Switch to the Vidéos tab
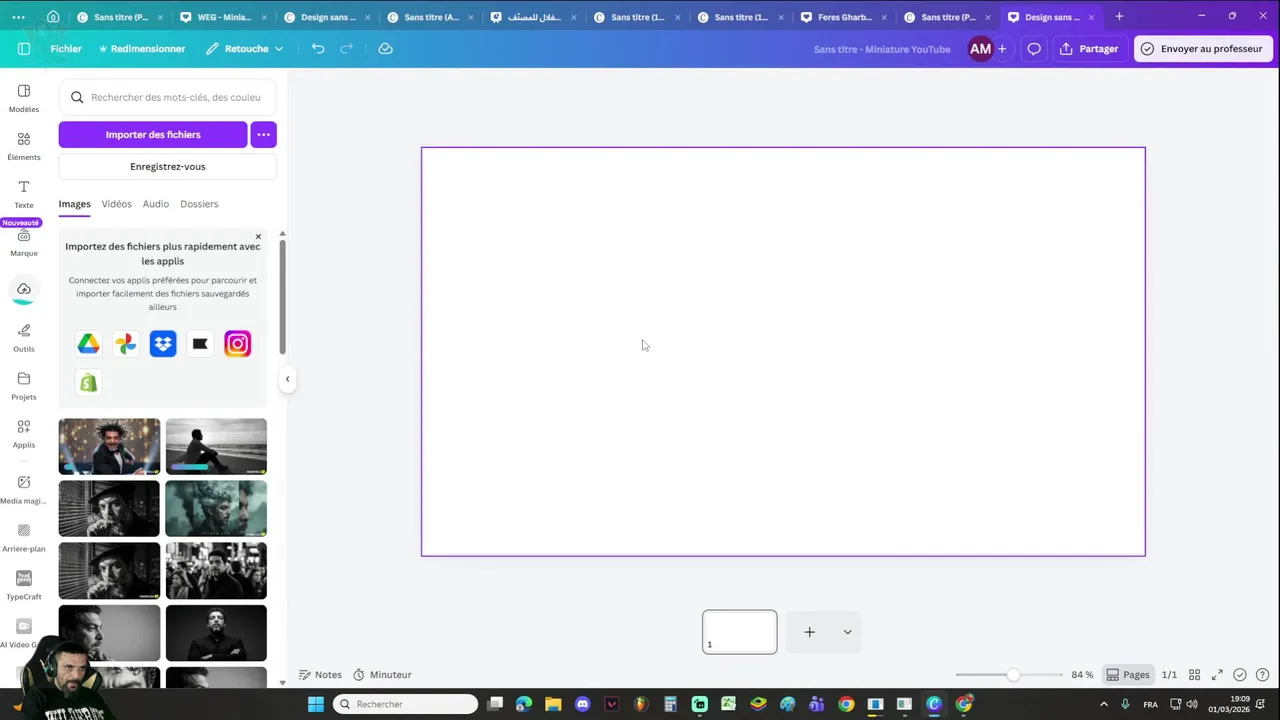Image resolution: width=1280 pixels, height=720 pixels. [116, 204]
